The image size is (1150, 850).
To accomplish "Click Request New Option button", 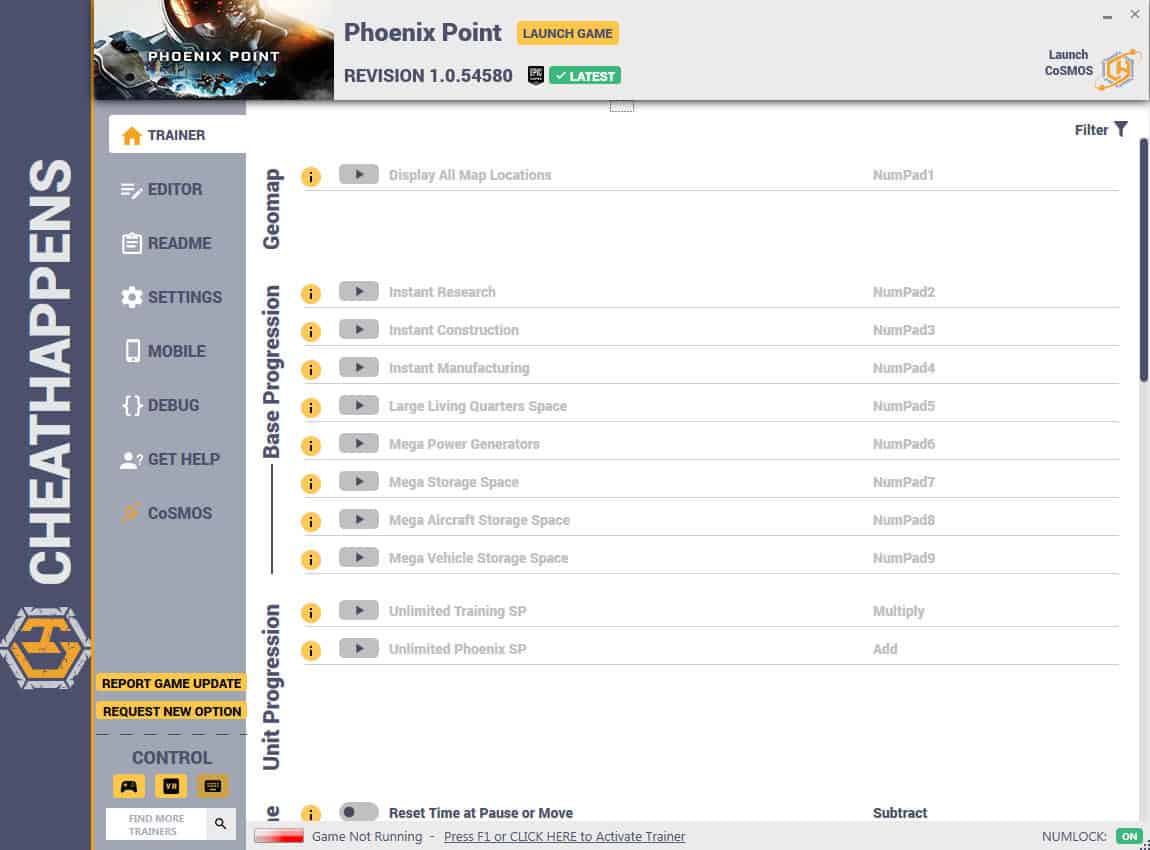I will (172, 711).
